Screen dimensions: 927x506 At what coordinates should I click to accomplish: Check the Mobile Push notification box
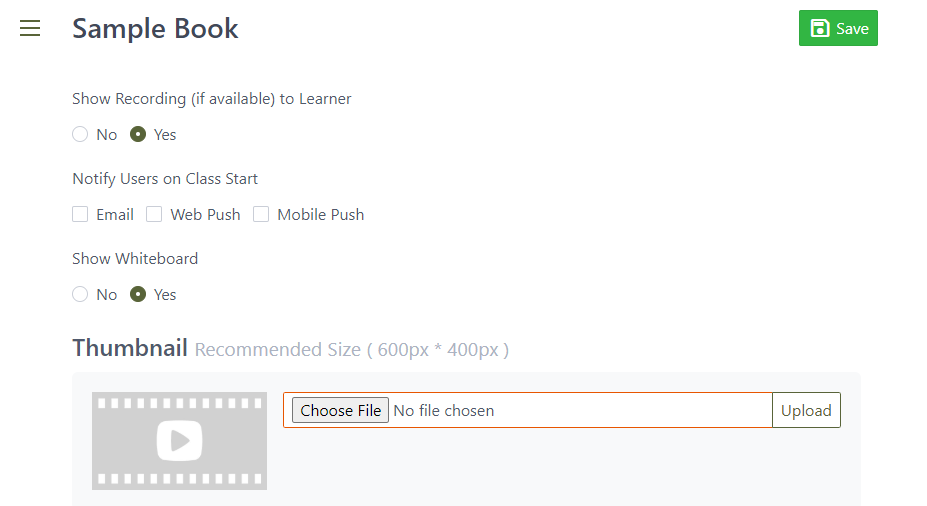[x=261, y=214]
